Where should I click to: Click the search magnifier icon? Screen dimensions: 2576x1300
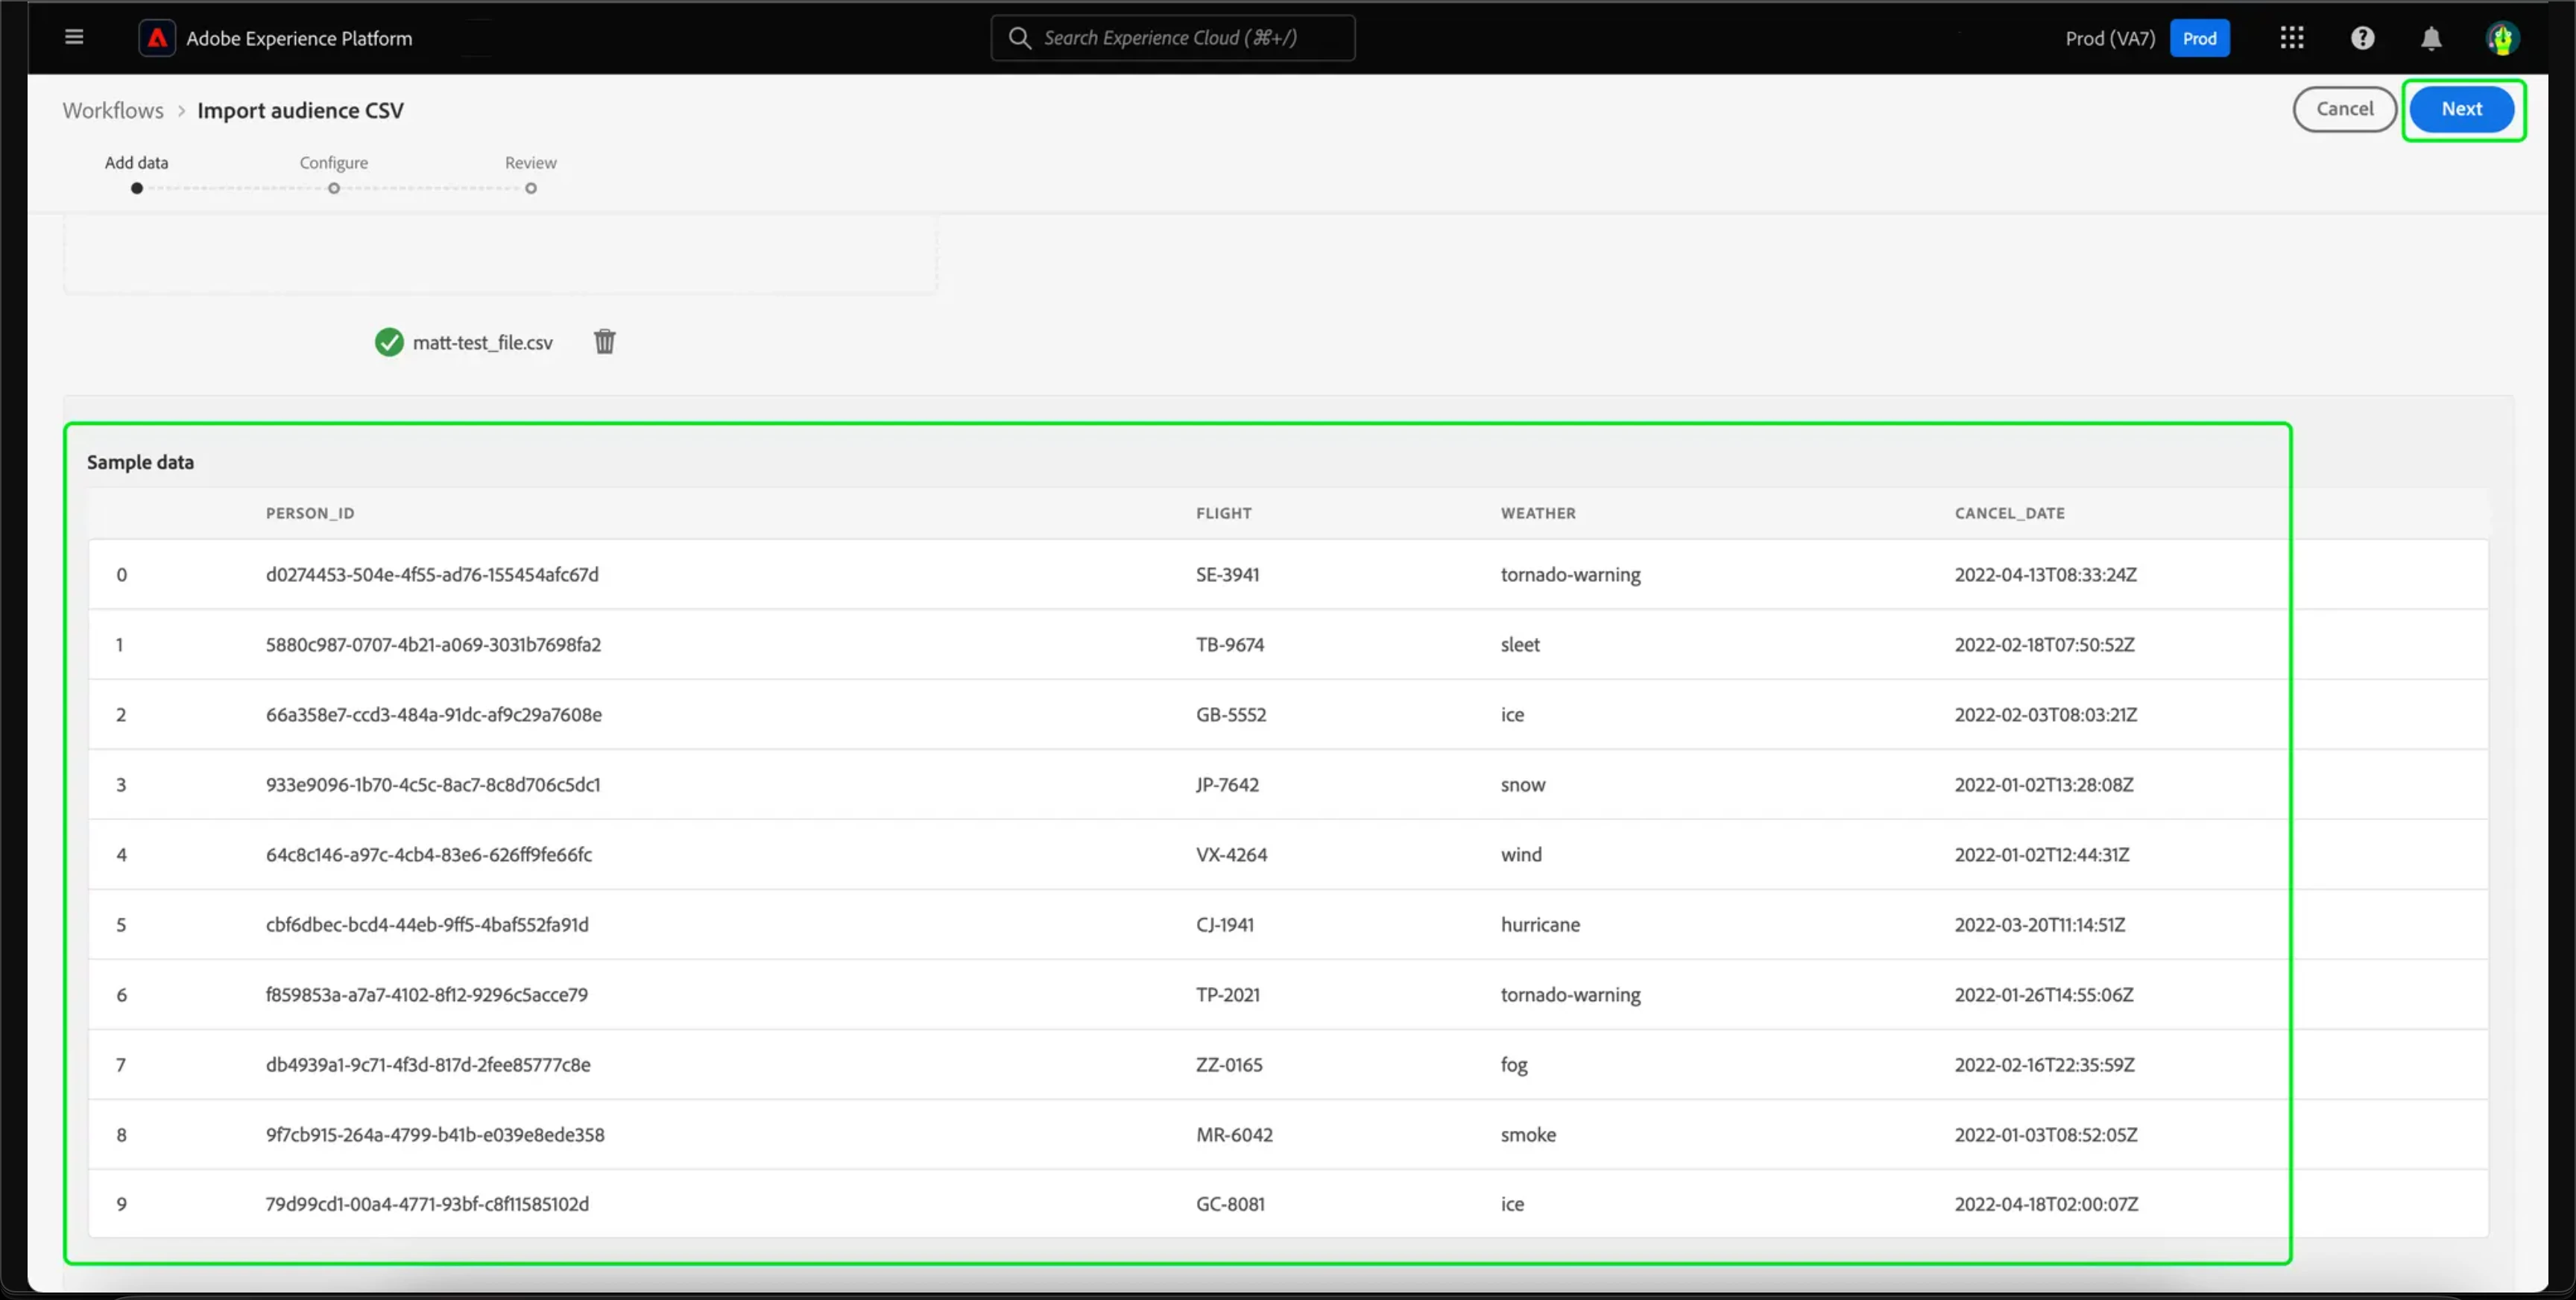tap(1019, 38)
